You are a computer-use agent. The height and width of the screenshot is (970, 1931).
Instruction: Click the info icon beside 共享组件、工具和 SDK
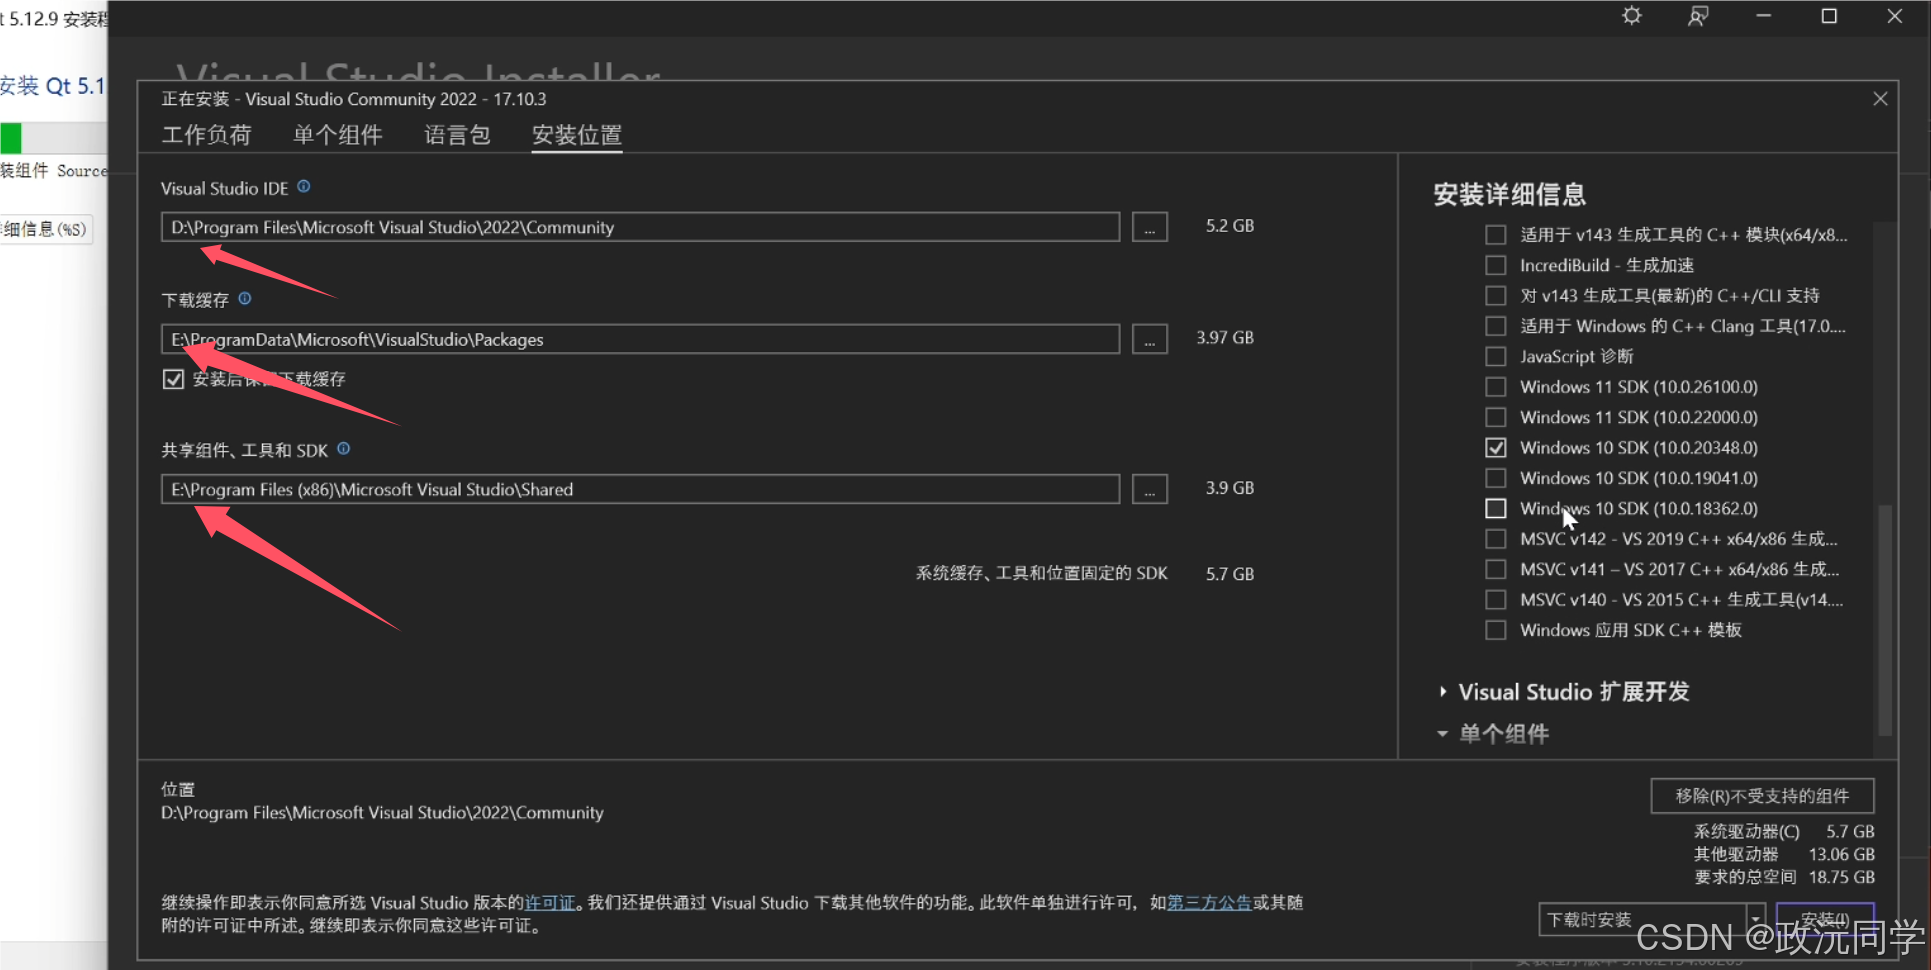point(343,449)
